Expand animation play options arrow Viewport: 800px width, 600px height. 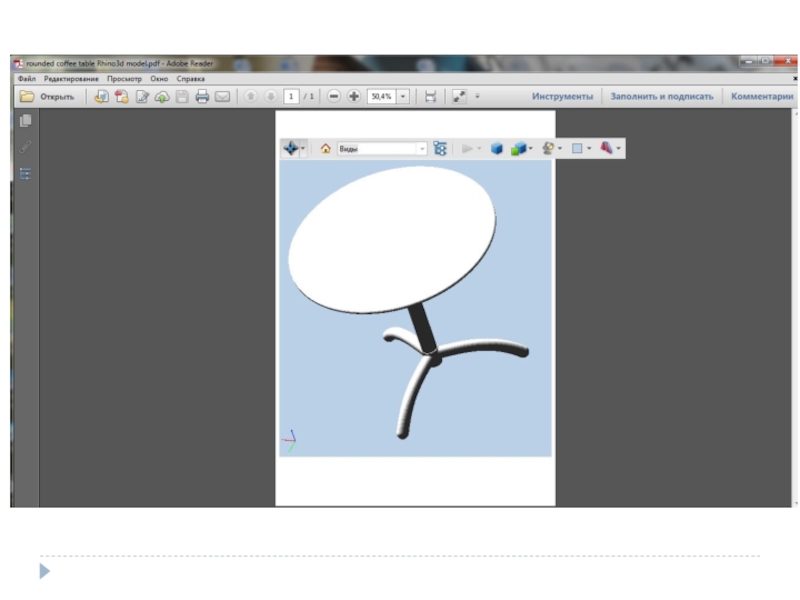pyautogui.click(x=479, y=148)
